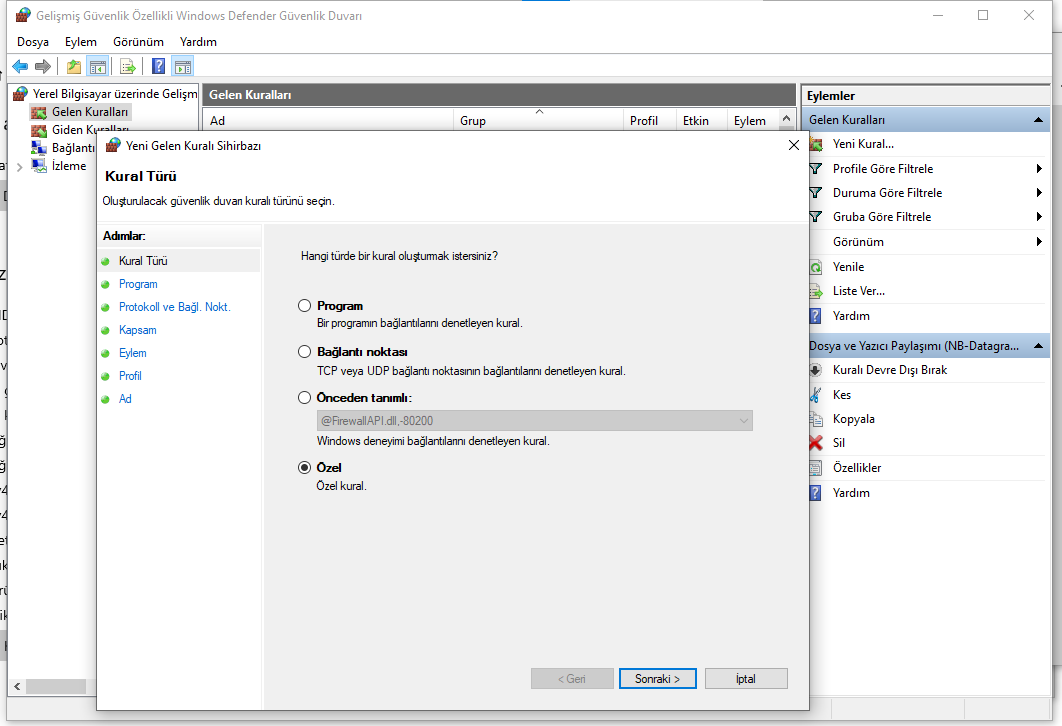The height and width of the screenshot is (726, 1062).
Task: Expand Profile Göre Filtrele submenu
Action: coord(1038,169)
